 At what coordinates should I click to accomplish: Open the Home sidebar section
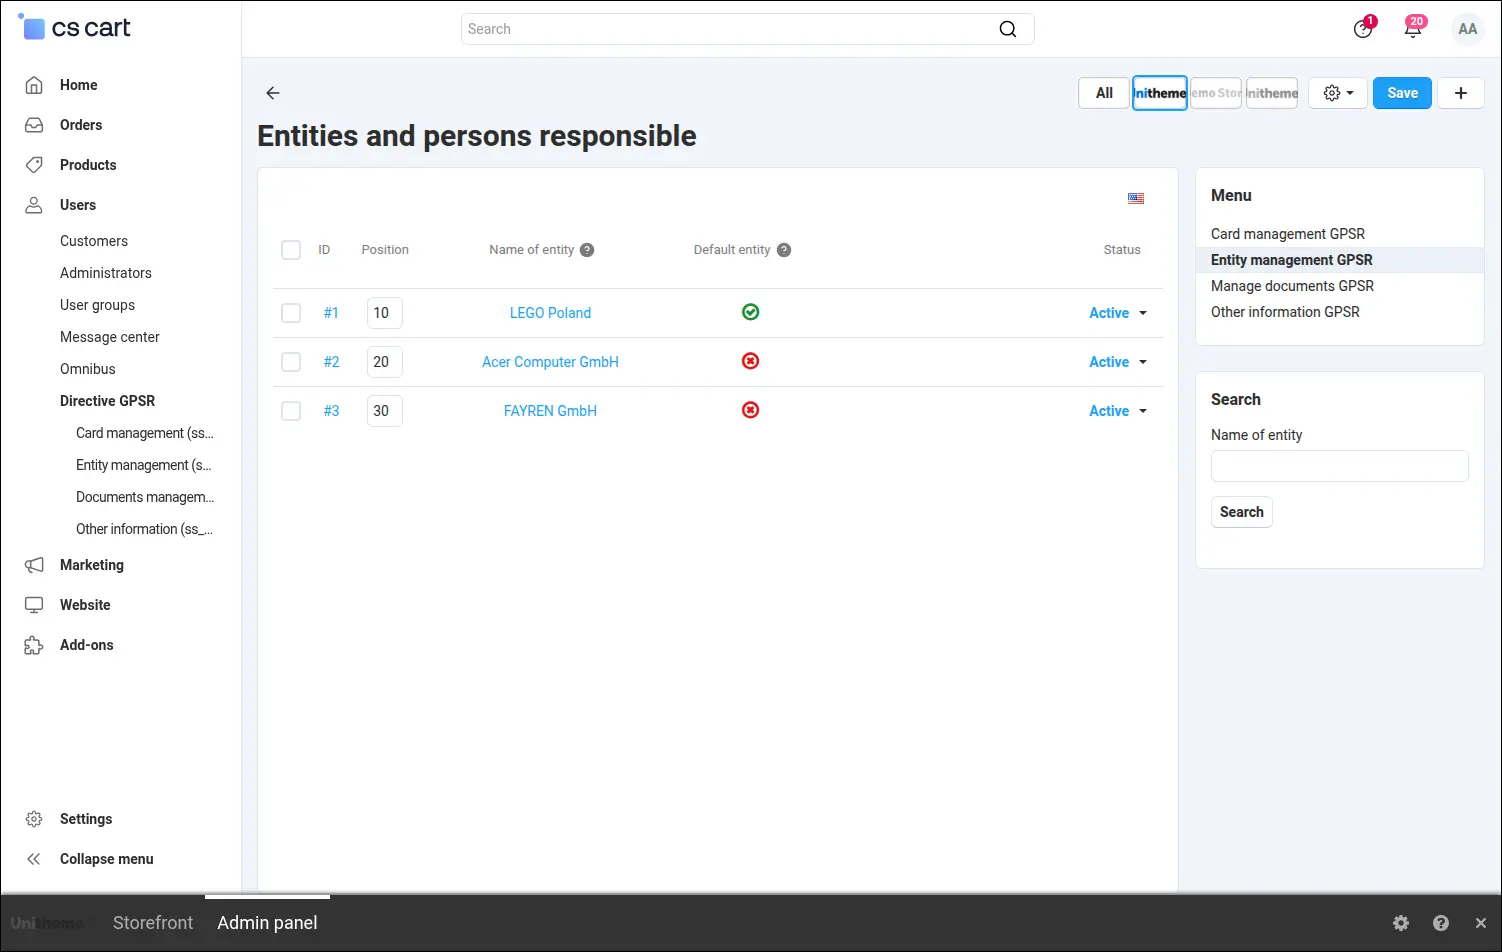78,85
